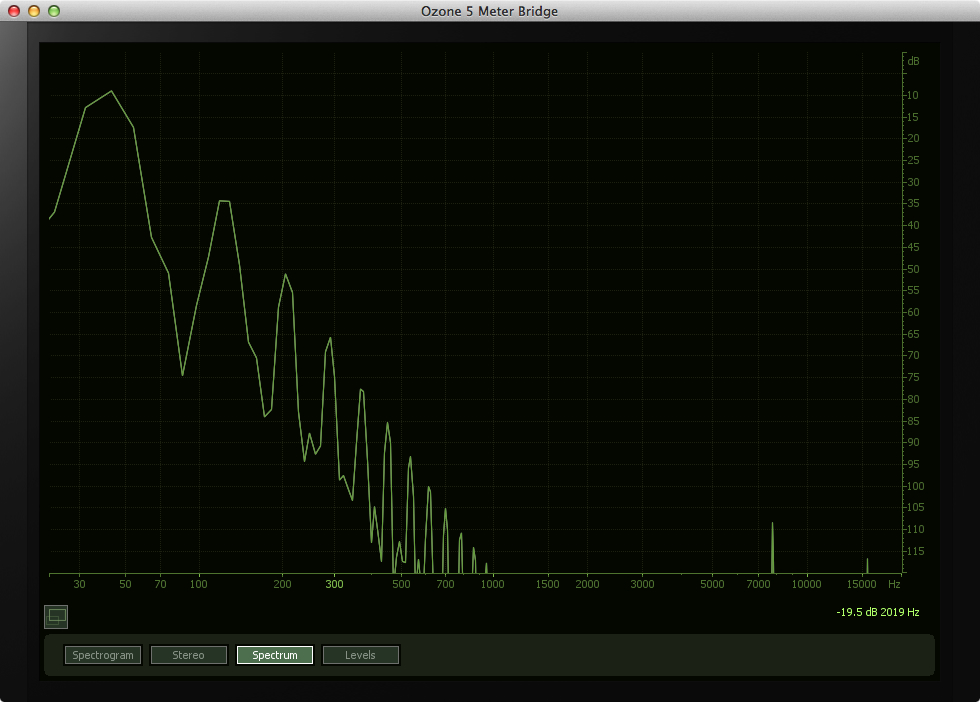The image size is (980, 702).
Task: Click the 3000 frequency axis label
Action: pos(642,584)
